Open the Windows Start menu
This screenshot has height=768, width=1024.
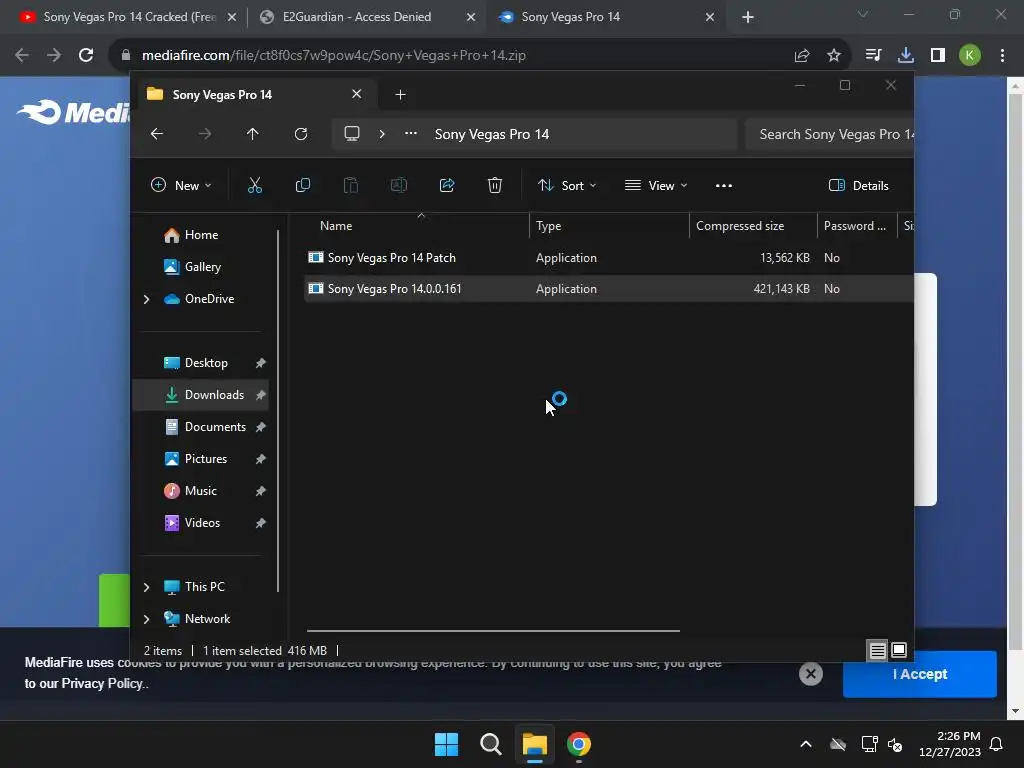click(x=447, y=744)
